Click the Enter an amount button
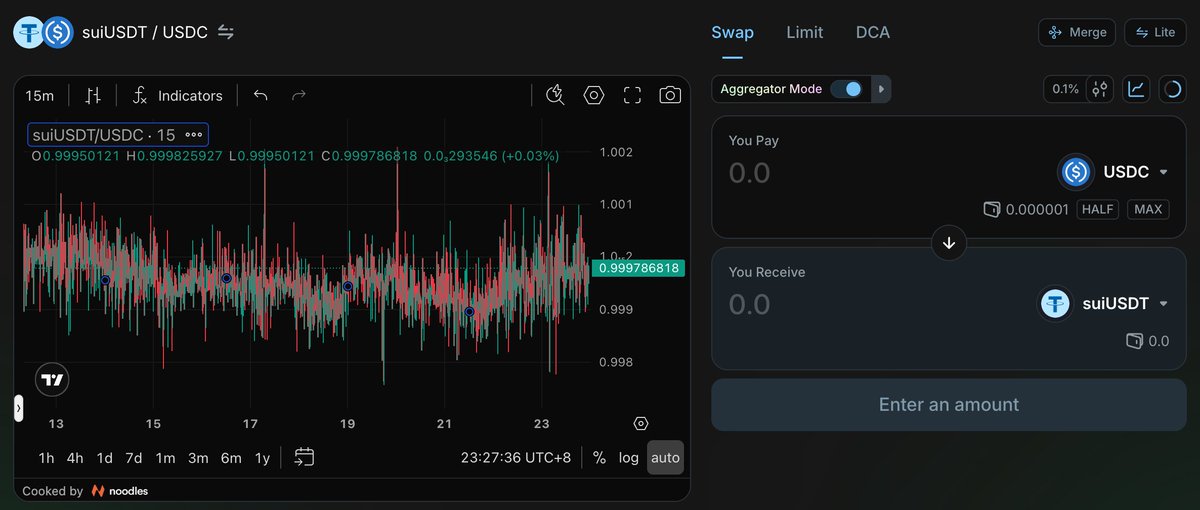Screen dimensions: 1200x510 pyautogui.click(x=949, y=405)
